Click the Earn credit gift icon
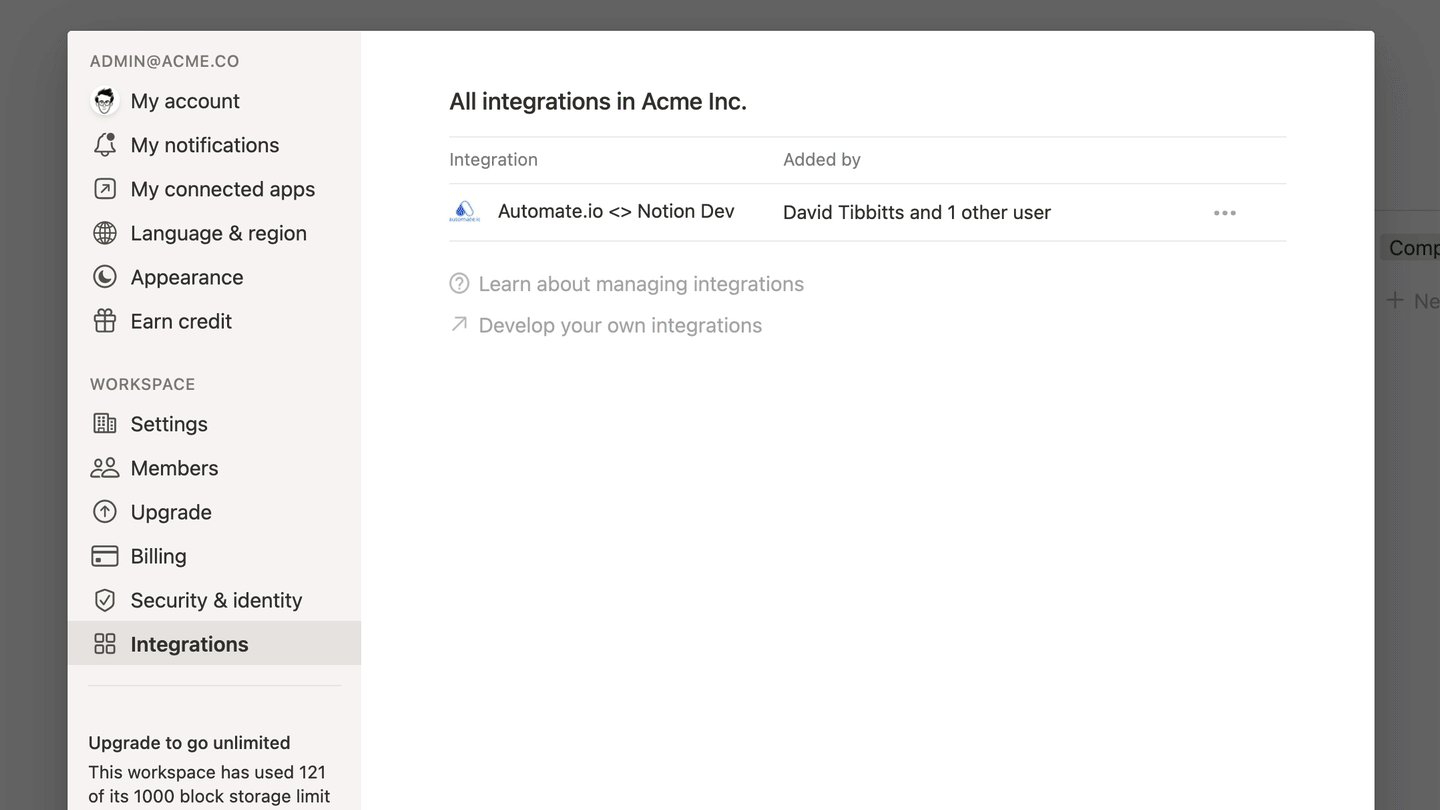1440x810 pixels. point(104,320)
